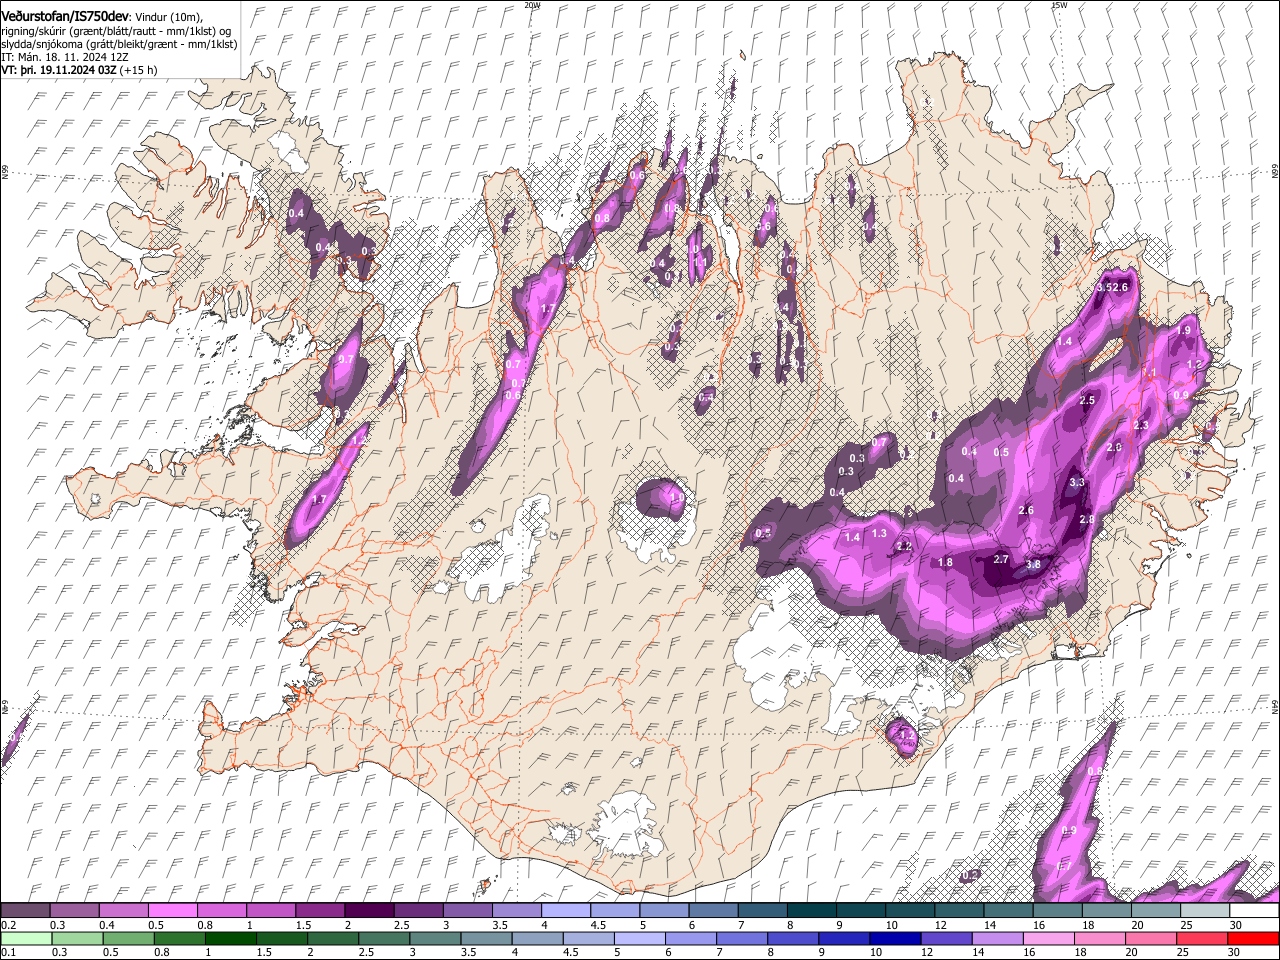Click the '(+15 h)' forecast offset text
Screen dimensions: 1280x960
coord(138,70)
